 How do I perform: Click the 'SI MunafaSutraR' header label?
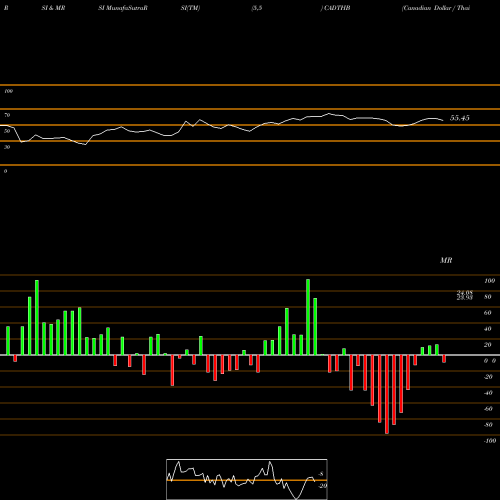point(123,8)
